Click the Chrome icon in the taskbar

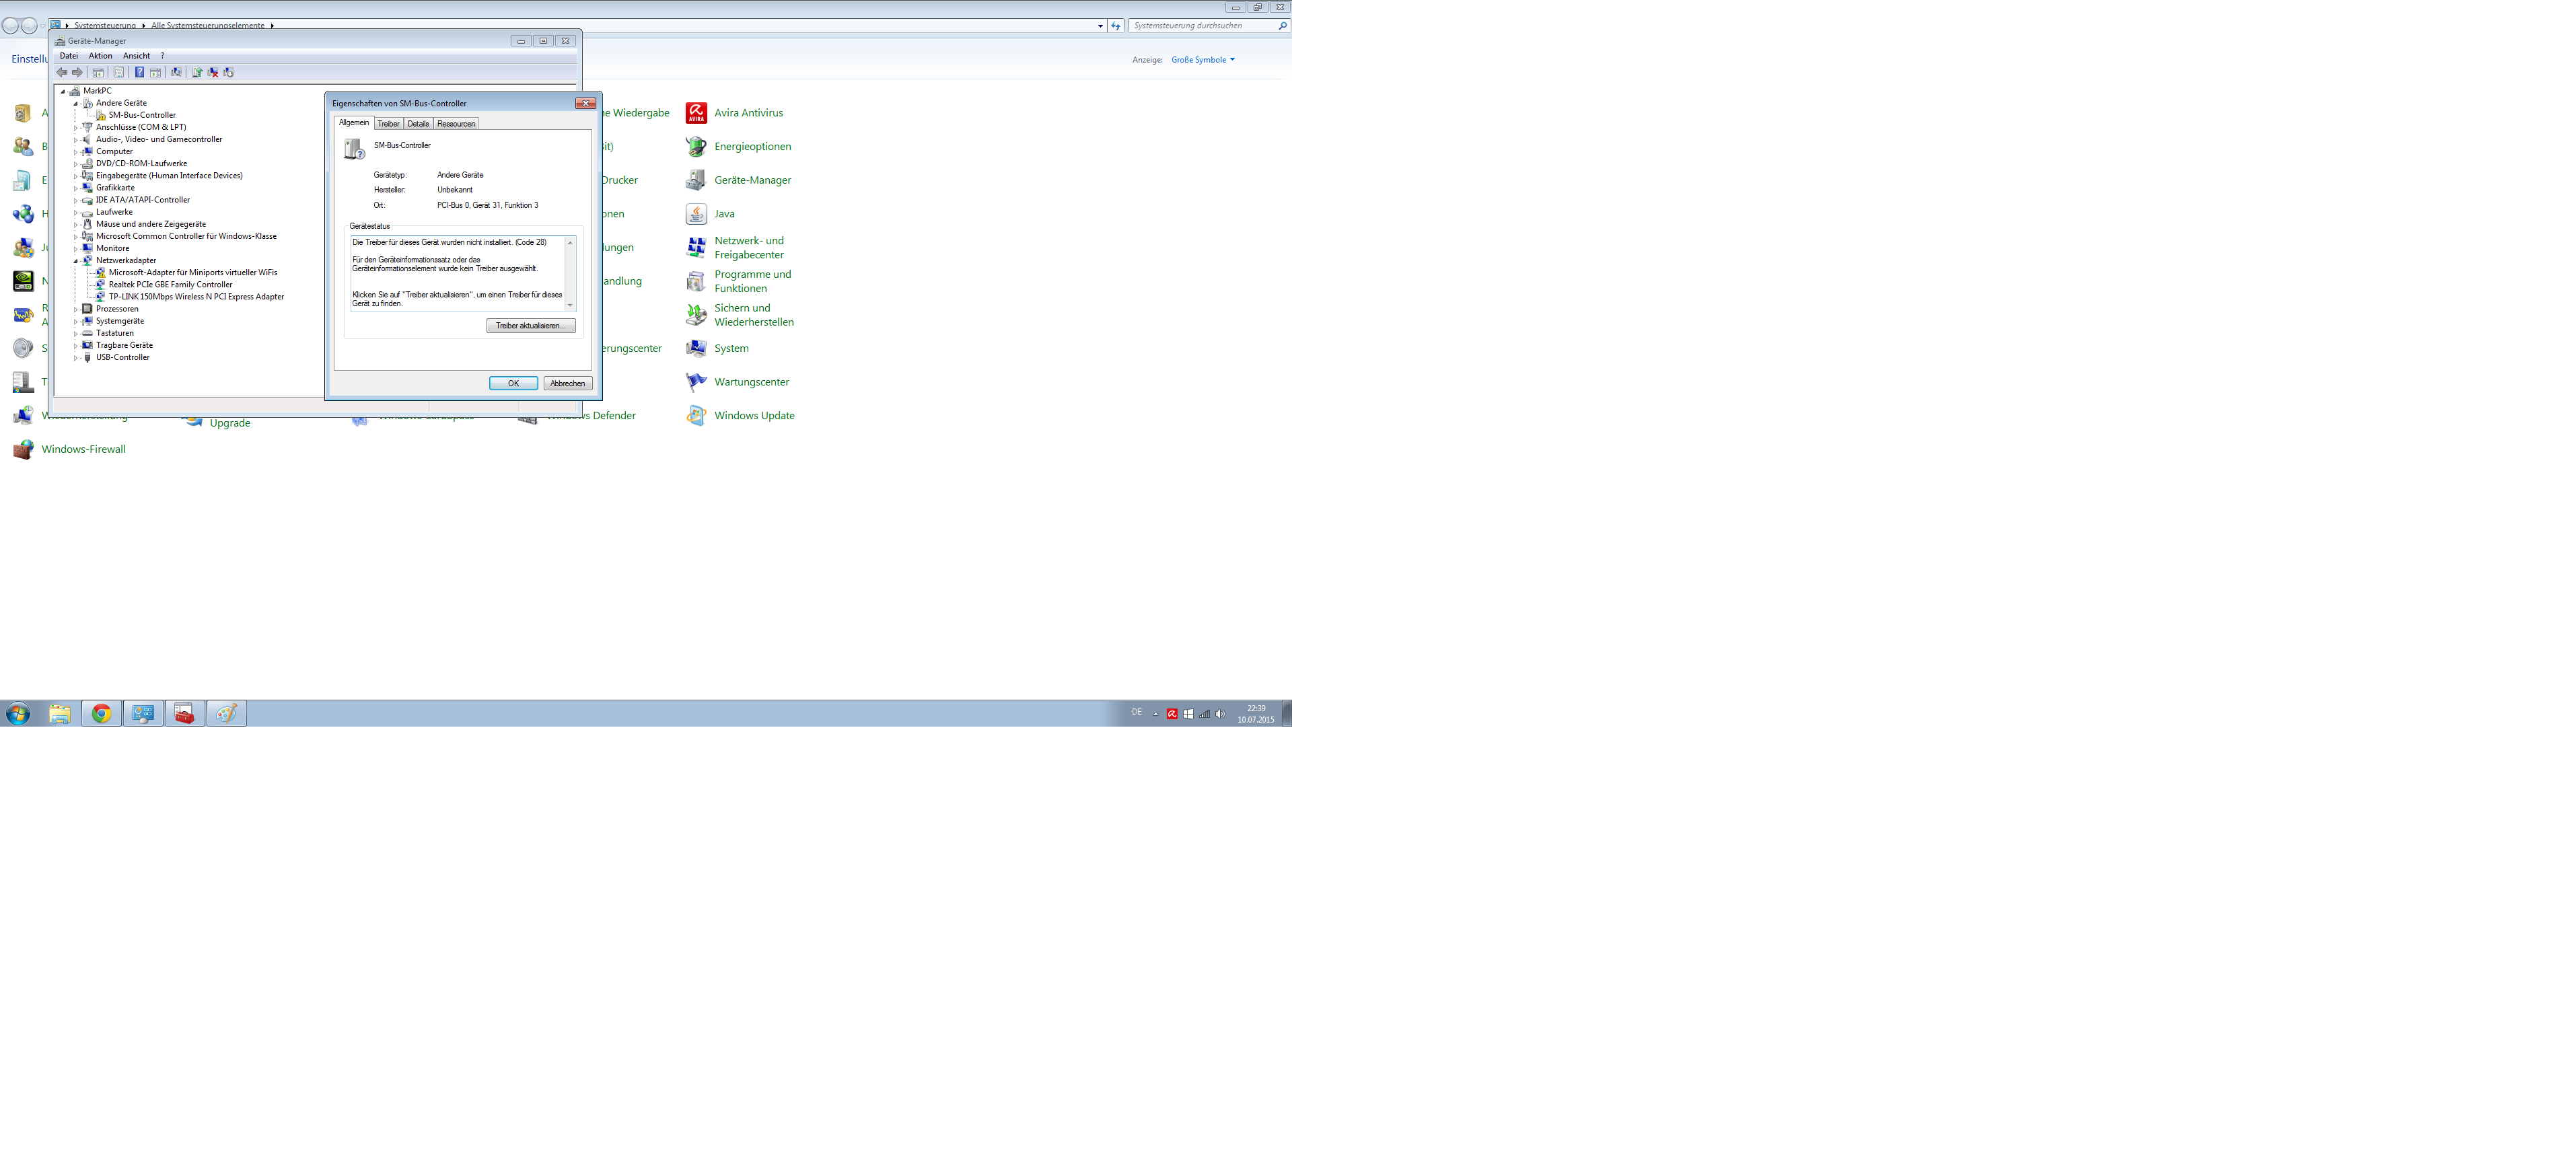pyautogui.click(x=101, y=714)
